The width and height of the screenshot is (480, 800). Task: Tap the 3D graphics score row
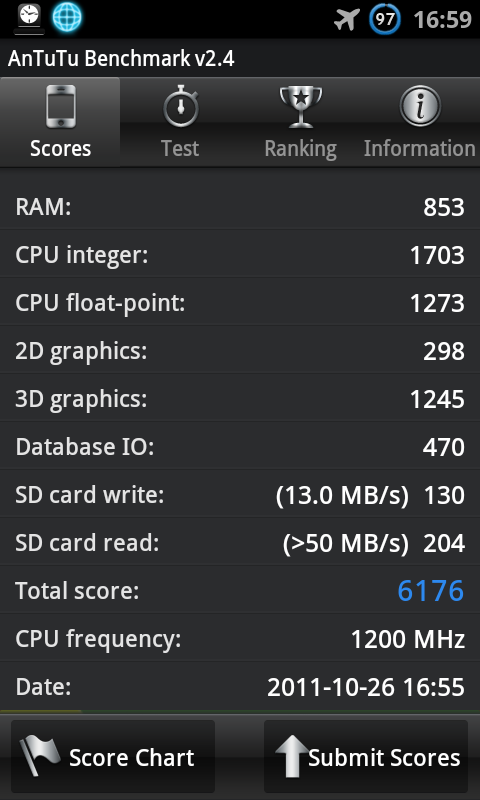click(240, 398)
